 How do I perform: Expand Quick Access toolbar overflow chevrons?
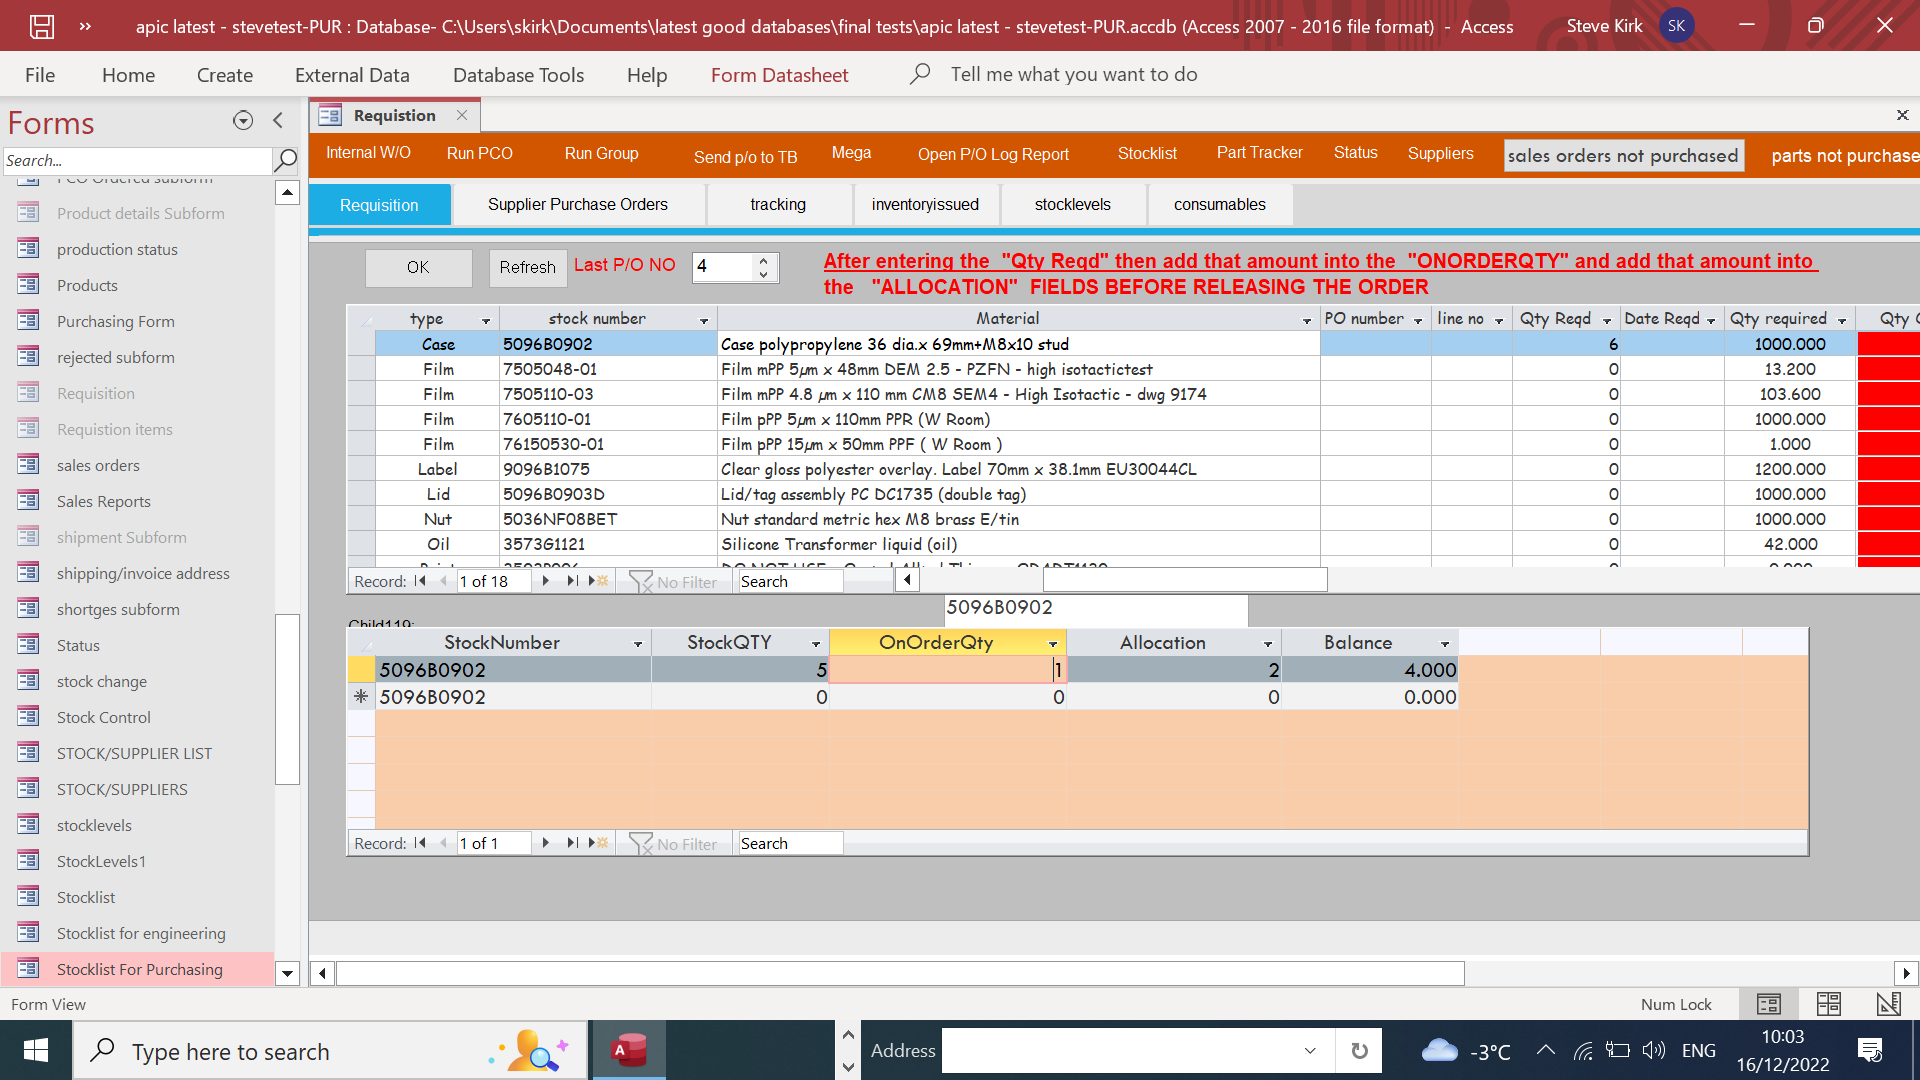tap(85, 26)
